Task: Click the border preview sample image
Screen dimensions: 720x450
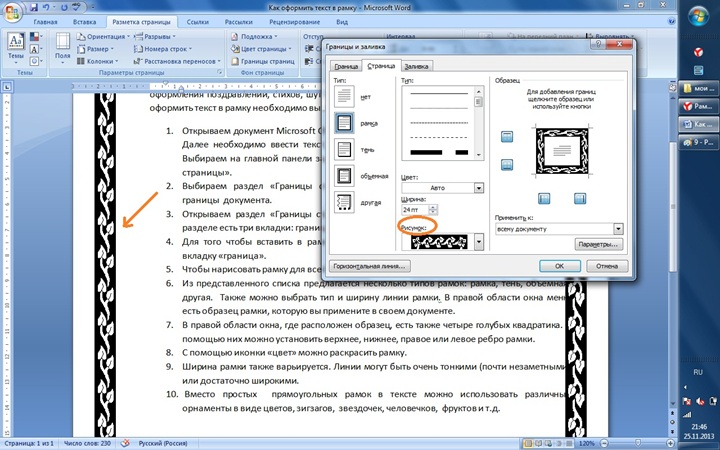Action: (x=562, y=151)
